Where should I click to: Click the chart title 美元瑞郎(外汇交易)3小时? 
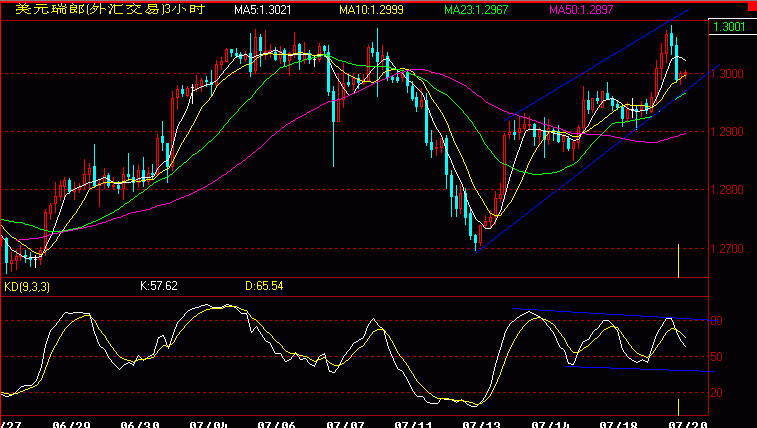click(110, 9)
